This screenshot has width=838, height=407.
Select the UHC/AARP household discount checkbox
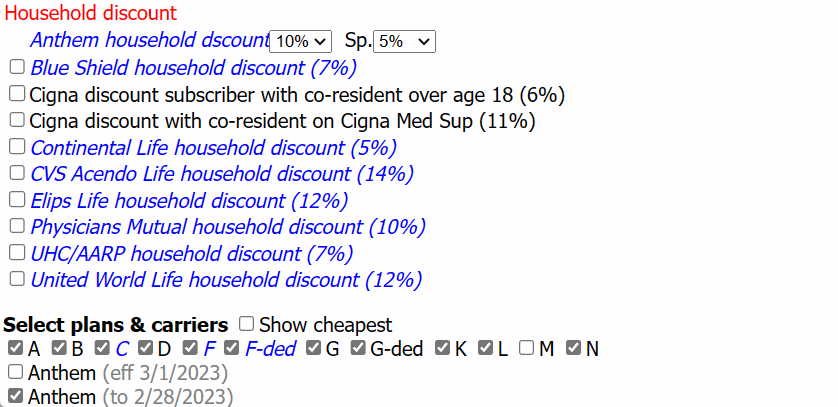[17, 252]
